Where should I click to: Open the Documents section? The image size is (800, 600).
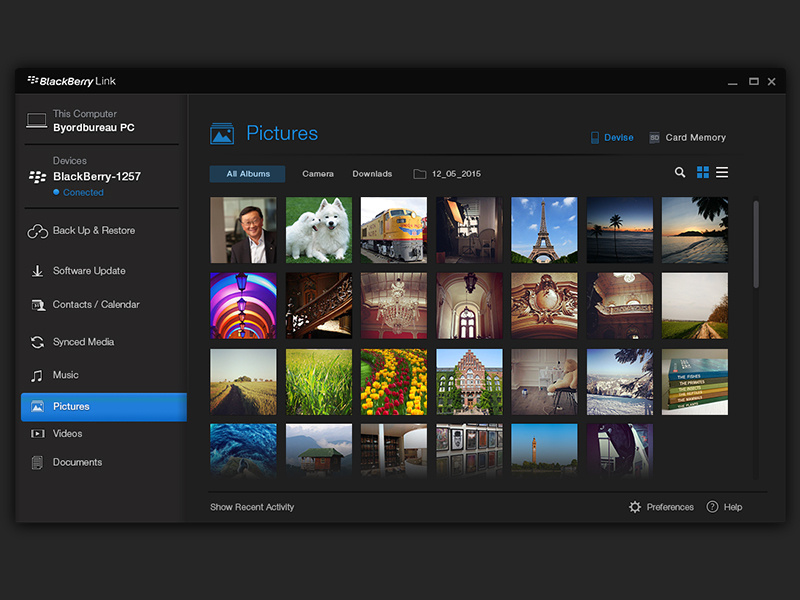77,463
